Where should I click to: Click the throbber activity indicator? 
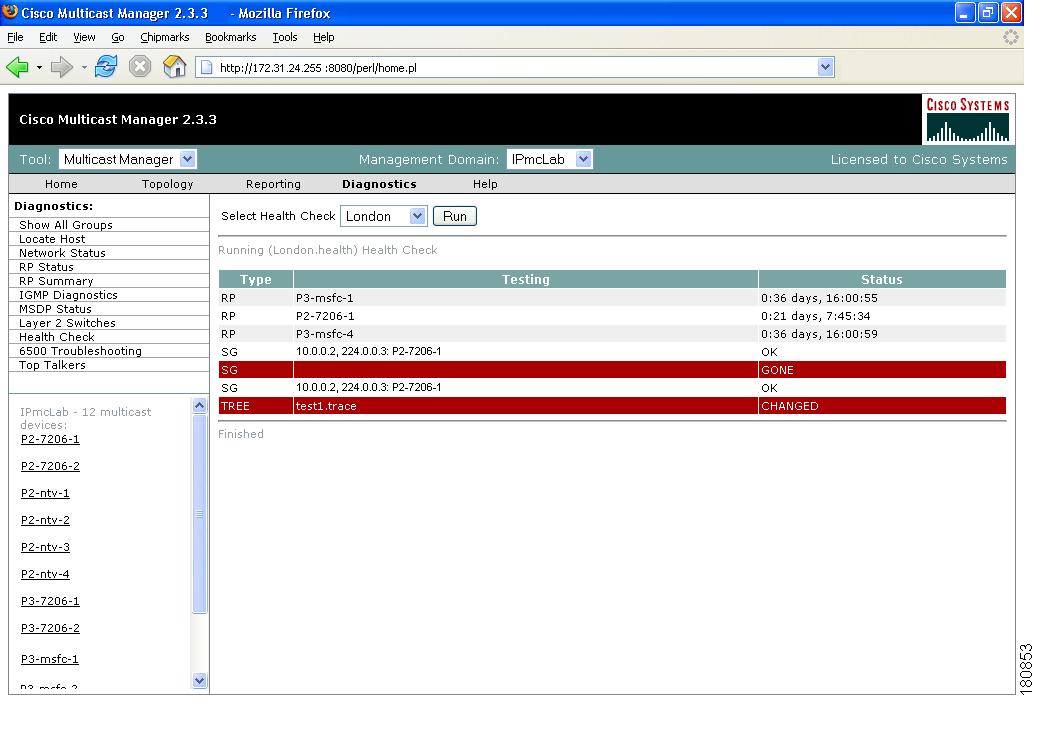[1010, 37]
